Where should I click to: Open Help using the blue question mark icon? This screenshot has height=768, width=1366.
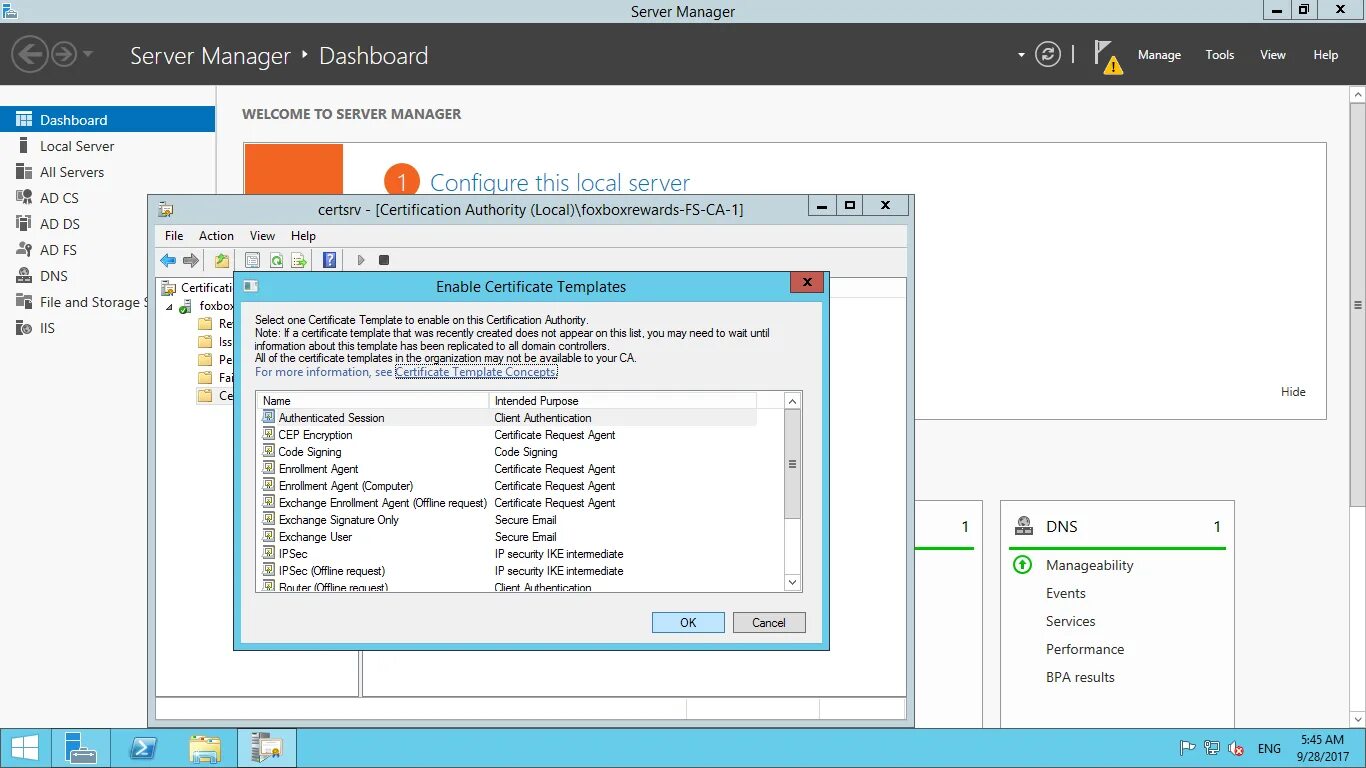pyautogui.click(x=329, y=260)
